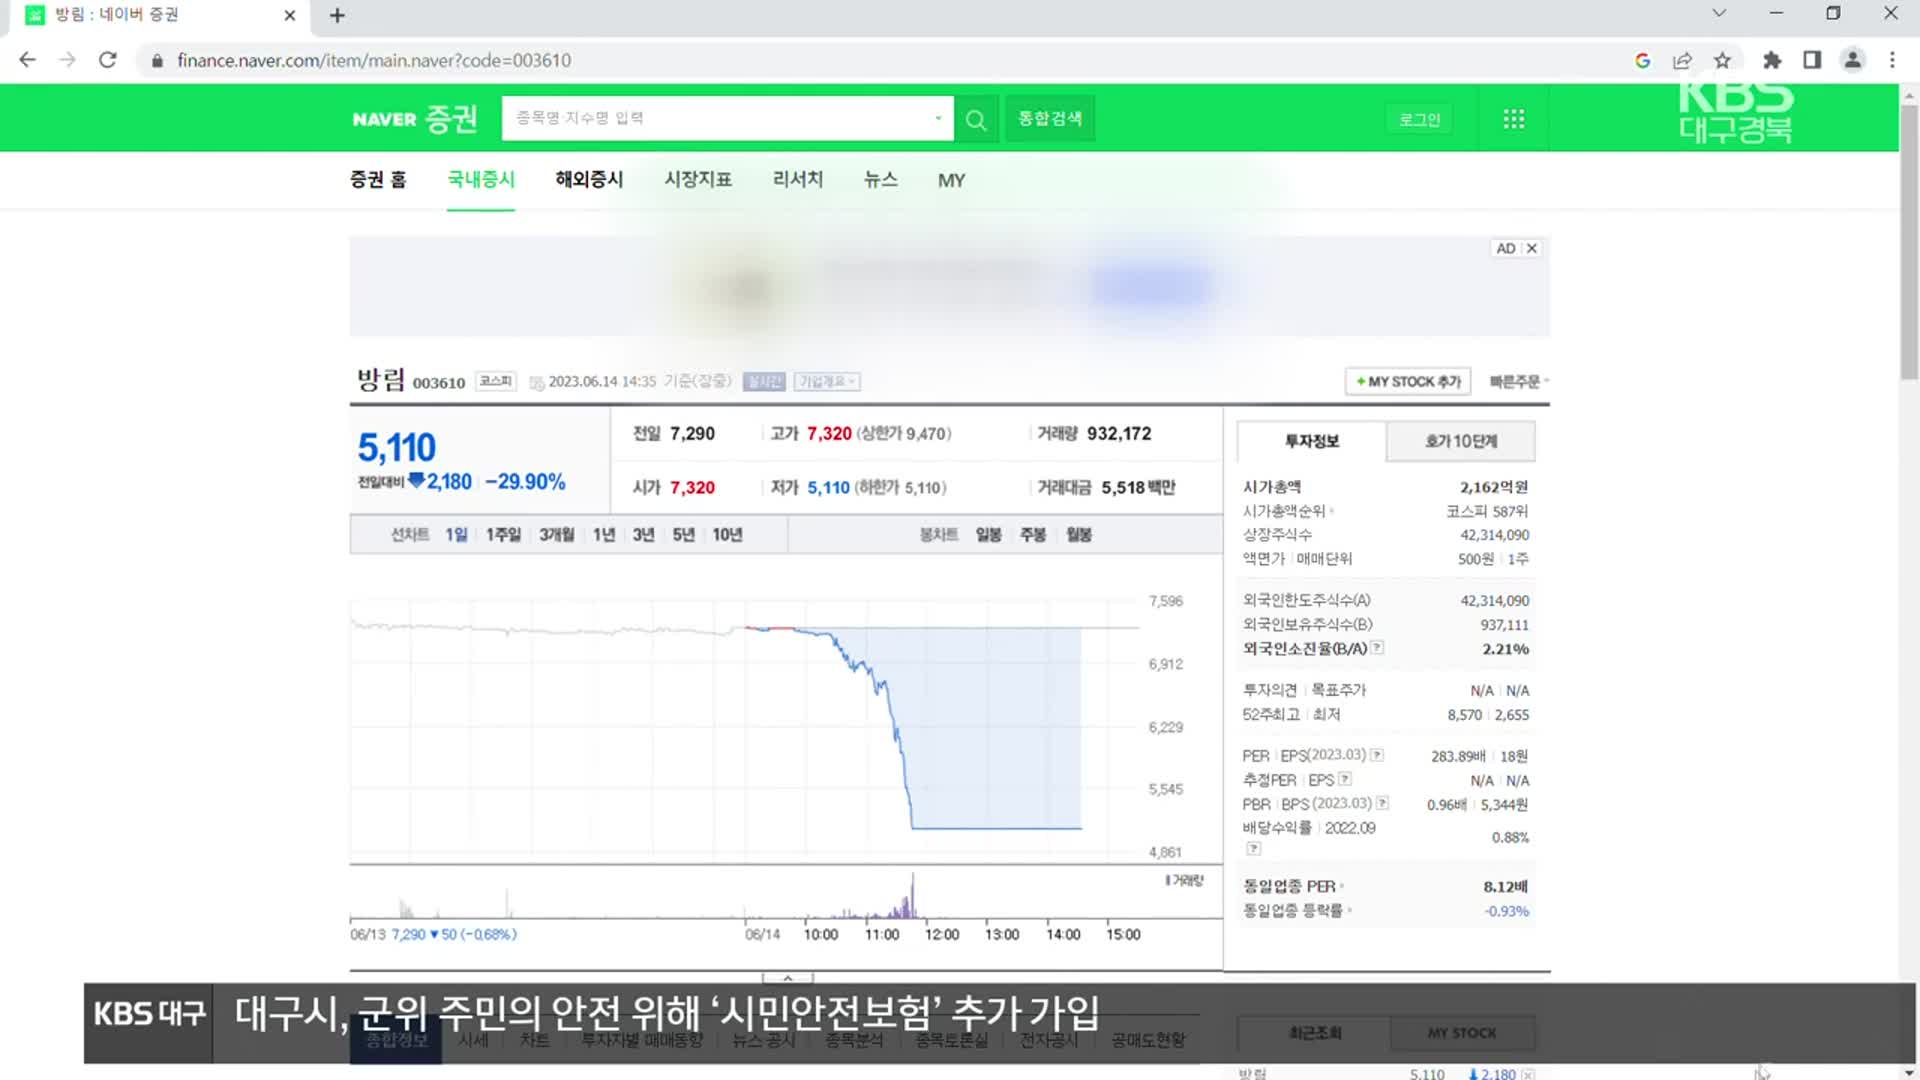Image resolution: width=1920 pixels, height=1080 pixels.
Task: Select the 주봉 candle chart
Action: (1033, 535)
